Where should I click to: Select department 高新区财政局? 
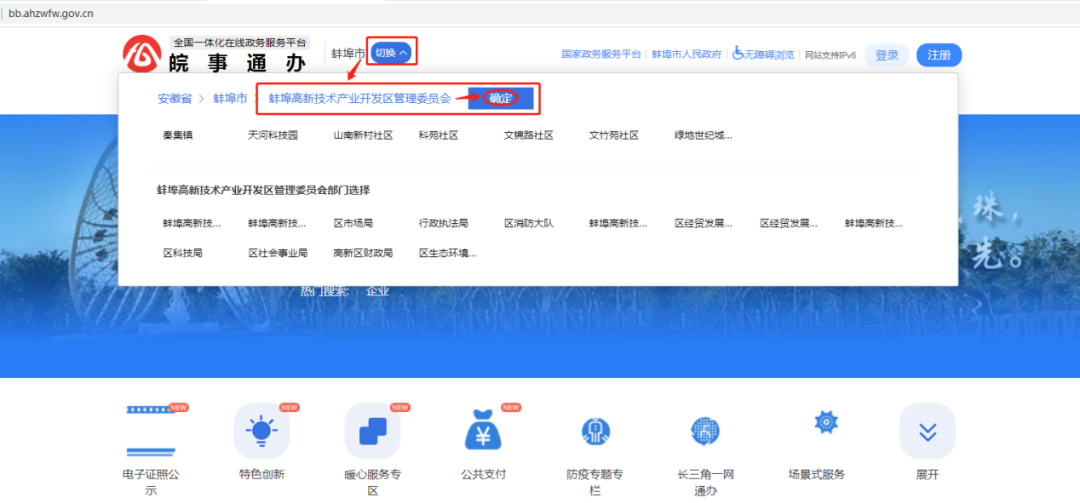click(363, 253)
